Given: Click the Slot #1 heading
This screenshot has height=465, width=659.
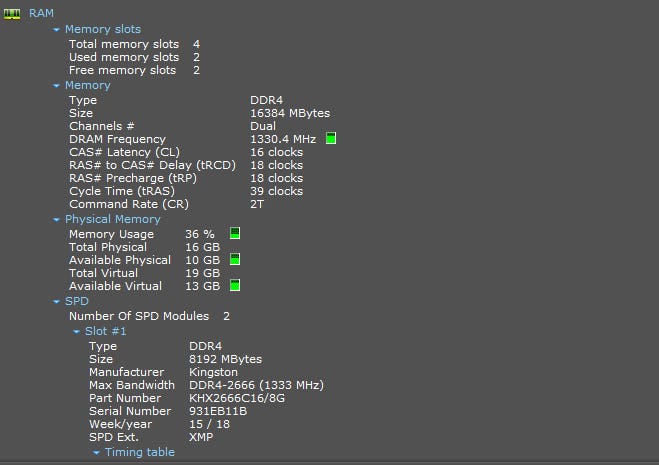Looking at the screenshot, I should (105, 331).
